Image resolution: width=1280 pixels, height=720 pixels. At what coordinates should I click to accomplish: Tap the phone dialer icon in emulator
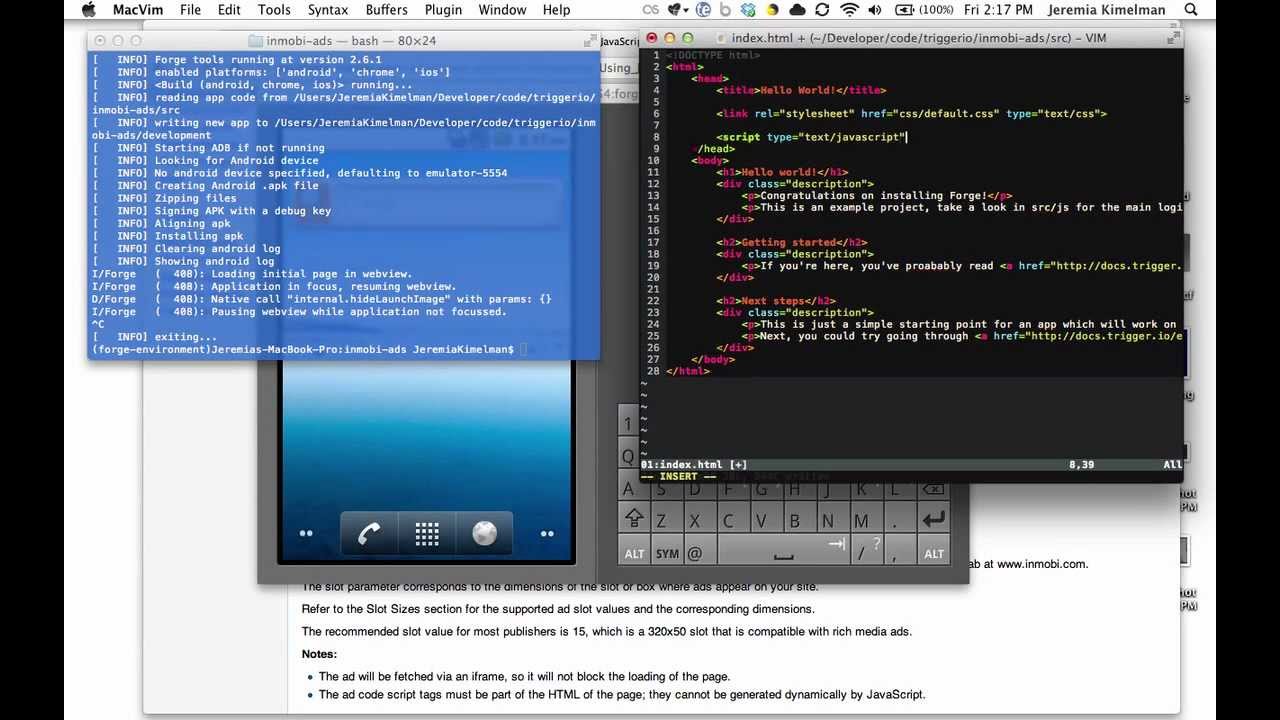point(369,533)
